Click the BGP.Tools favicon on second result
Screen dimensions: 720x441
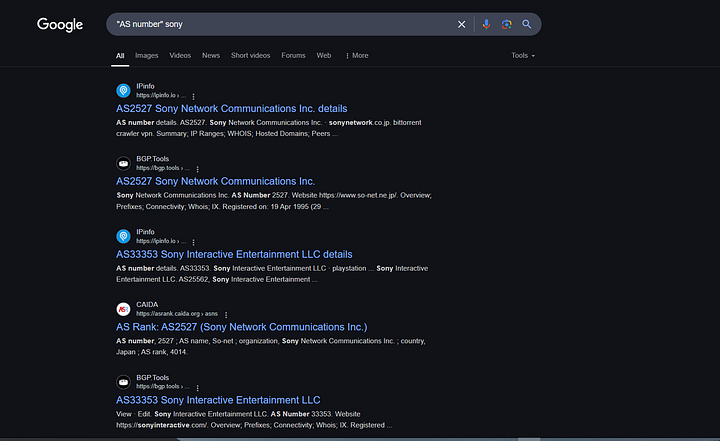(x=123, y=164)
